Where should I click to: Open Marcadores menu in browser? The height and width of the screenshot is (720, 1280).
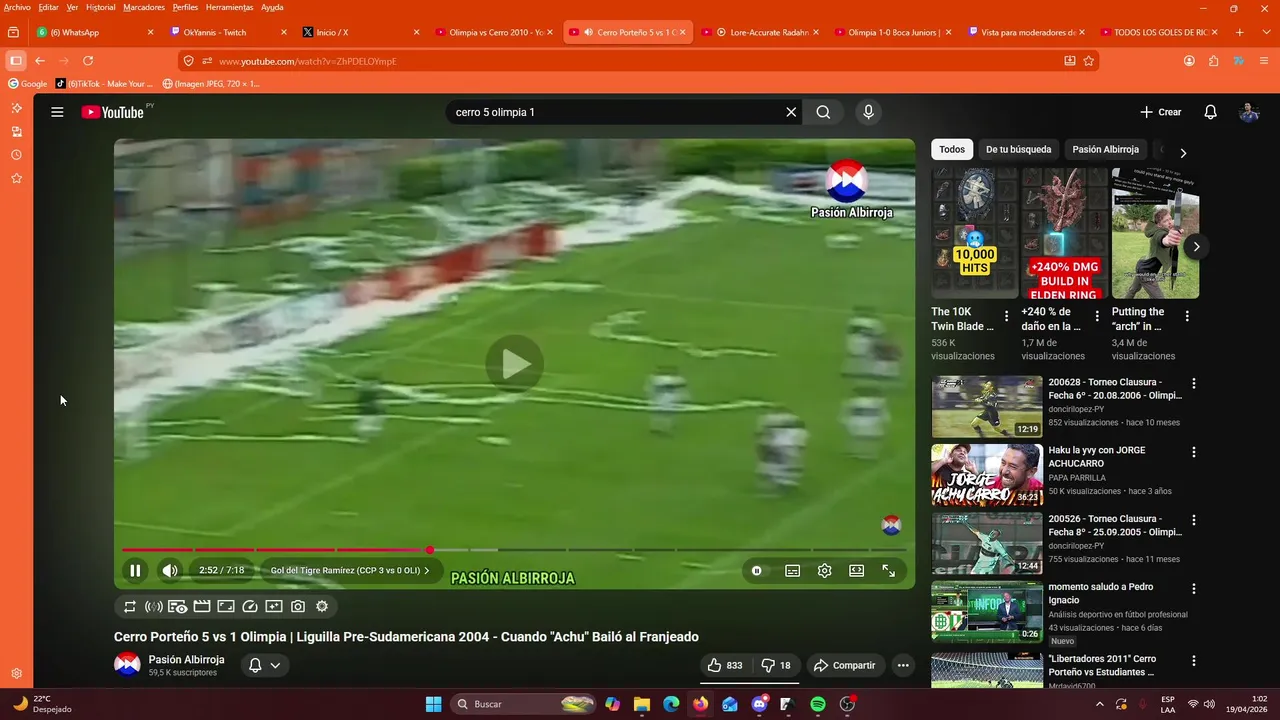144,7
